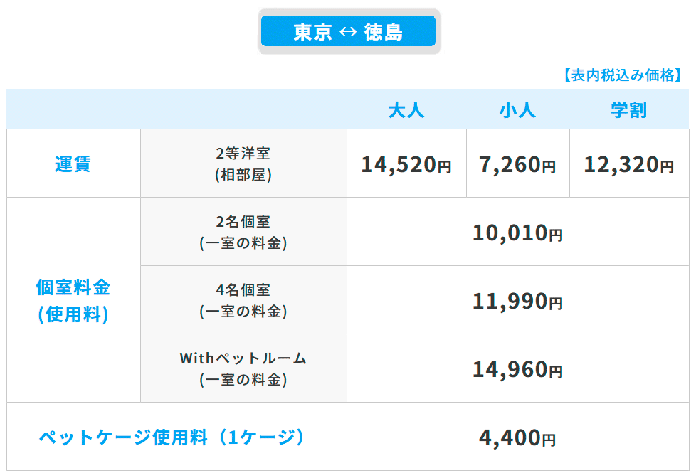Viewport: 700px width, 476px height.
Task: Click the 運賃 row label
Action: (x=73, y=164)
